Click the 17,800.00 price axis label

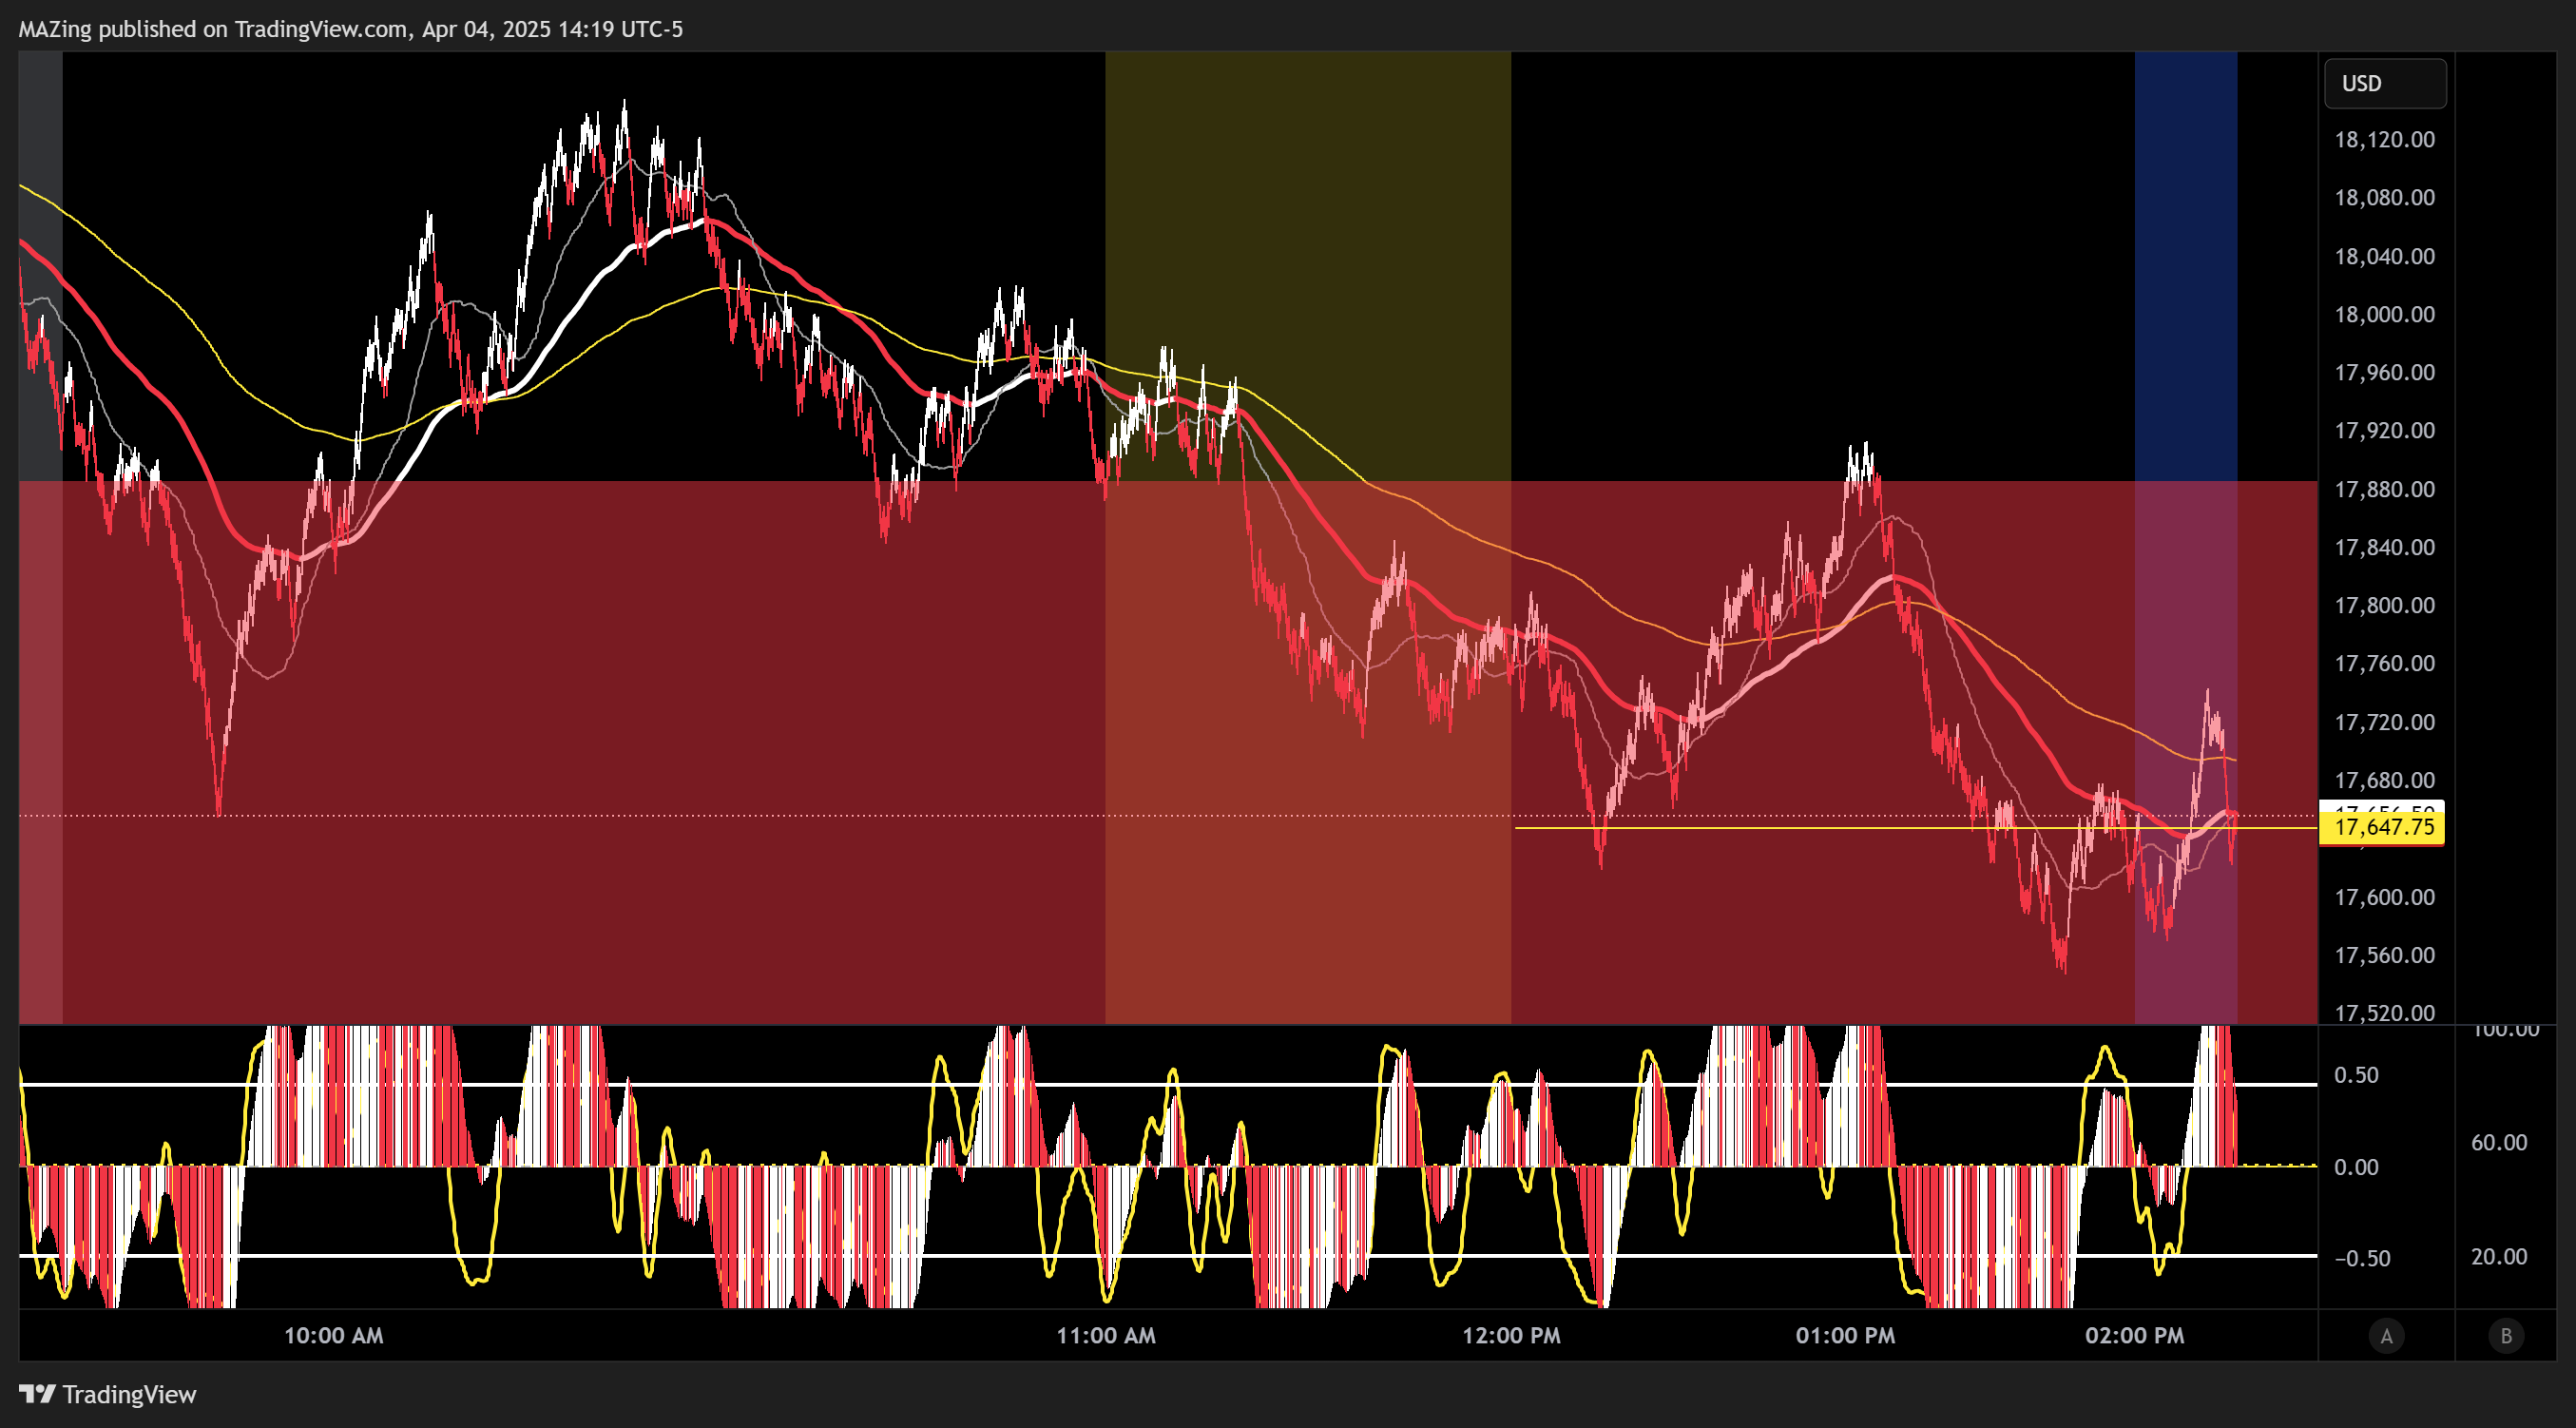pyautogui.click(x=2384, y=605)
